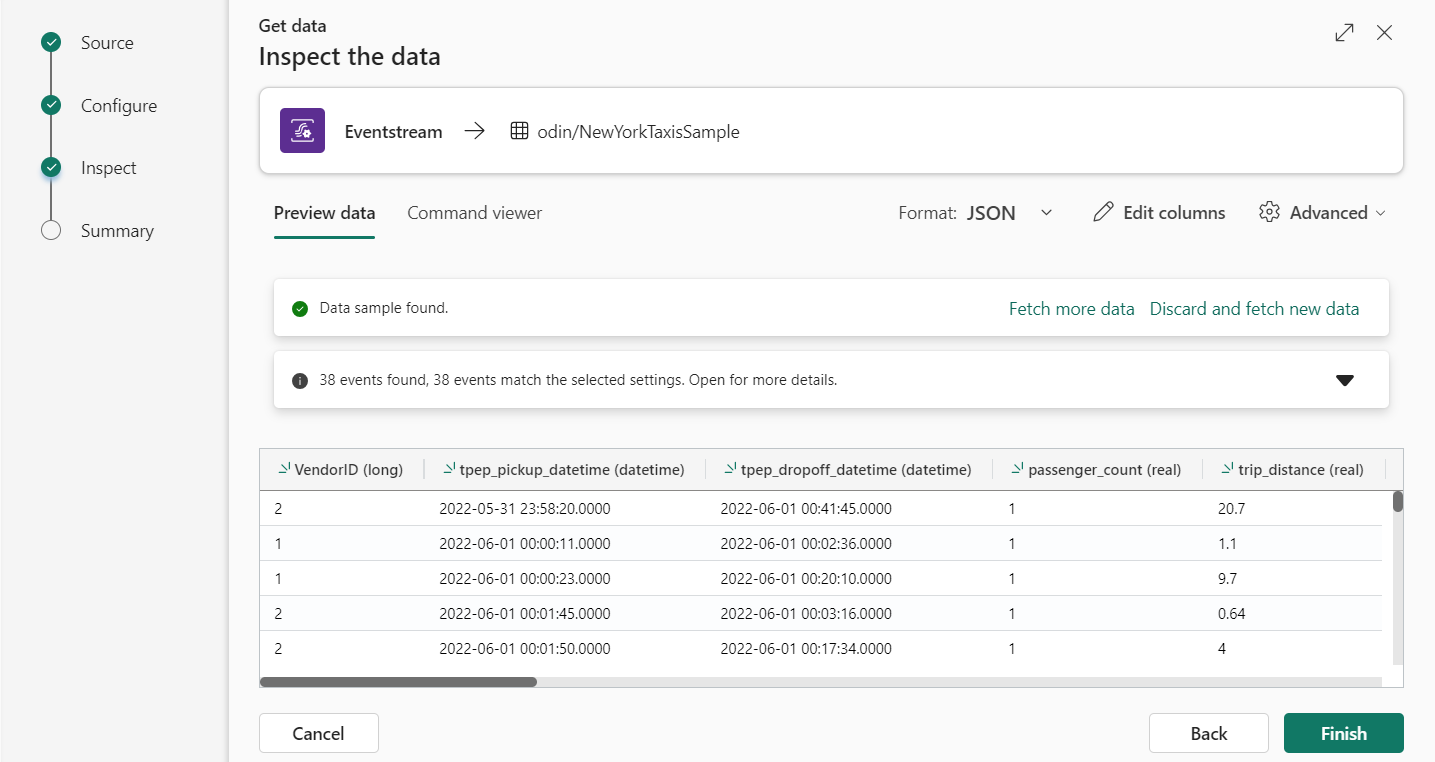Click the horizontal scrollbar under the table
1435x762 pixels.
point(398,682)
